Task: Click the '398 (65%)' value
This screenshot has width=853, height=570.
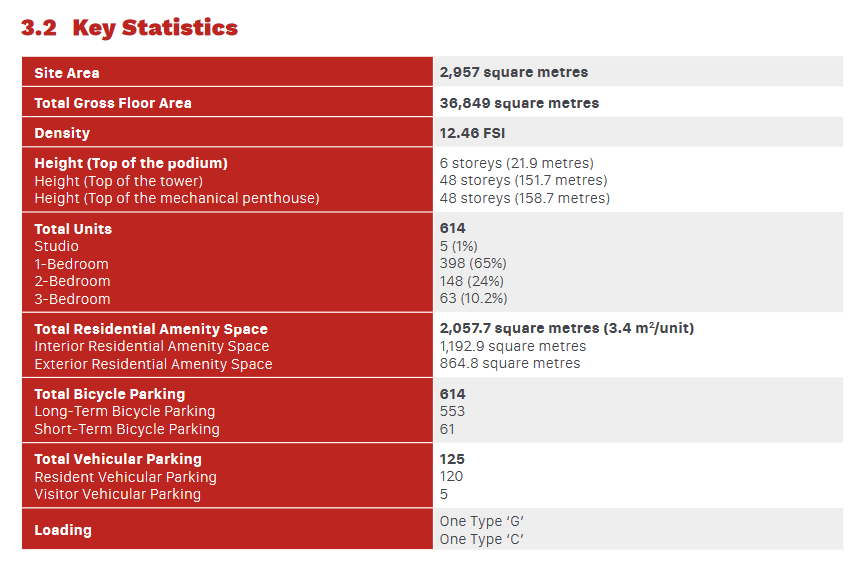Action: click(473, 264)
